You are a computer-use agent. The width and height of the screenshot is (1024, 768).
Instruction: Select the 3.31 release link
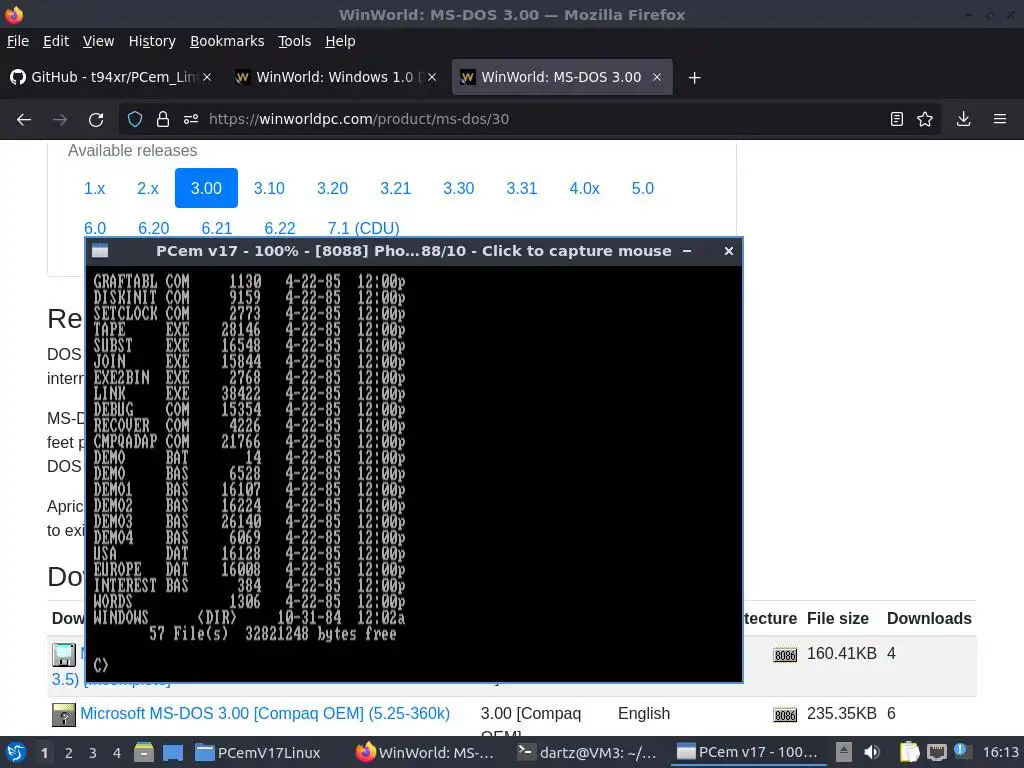[x=522, y=188]
